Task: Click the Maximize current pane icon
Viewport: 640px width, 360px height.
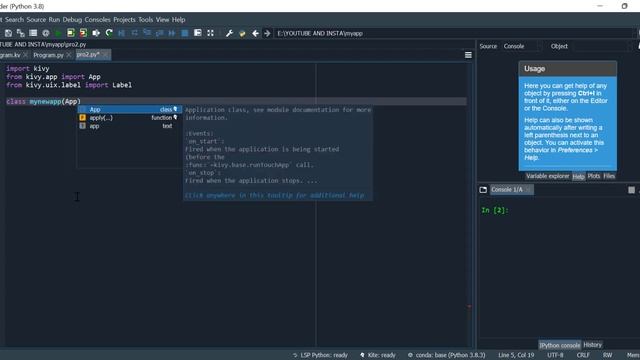Action: point(198,33)
